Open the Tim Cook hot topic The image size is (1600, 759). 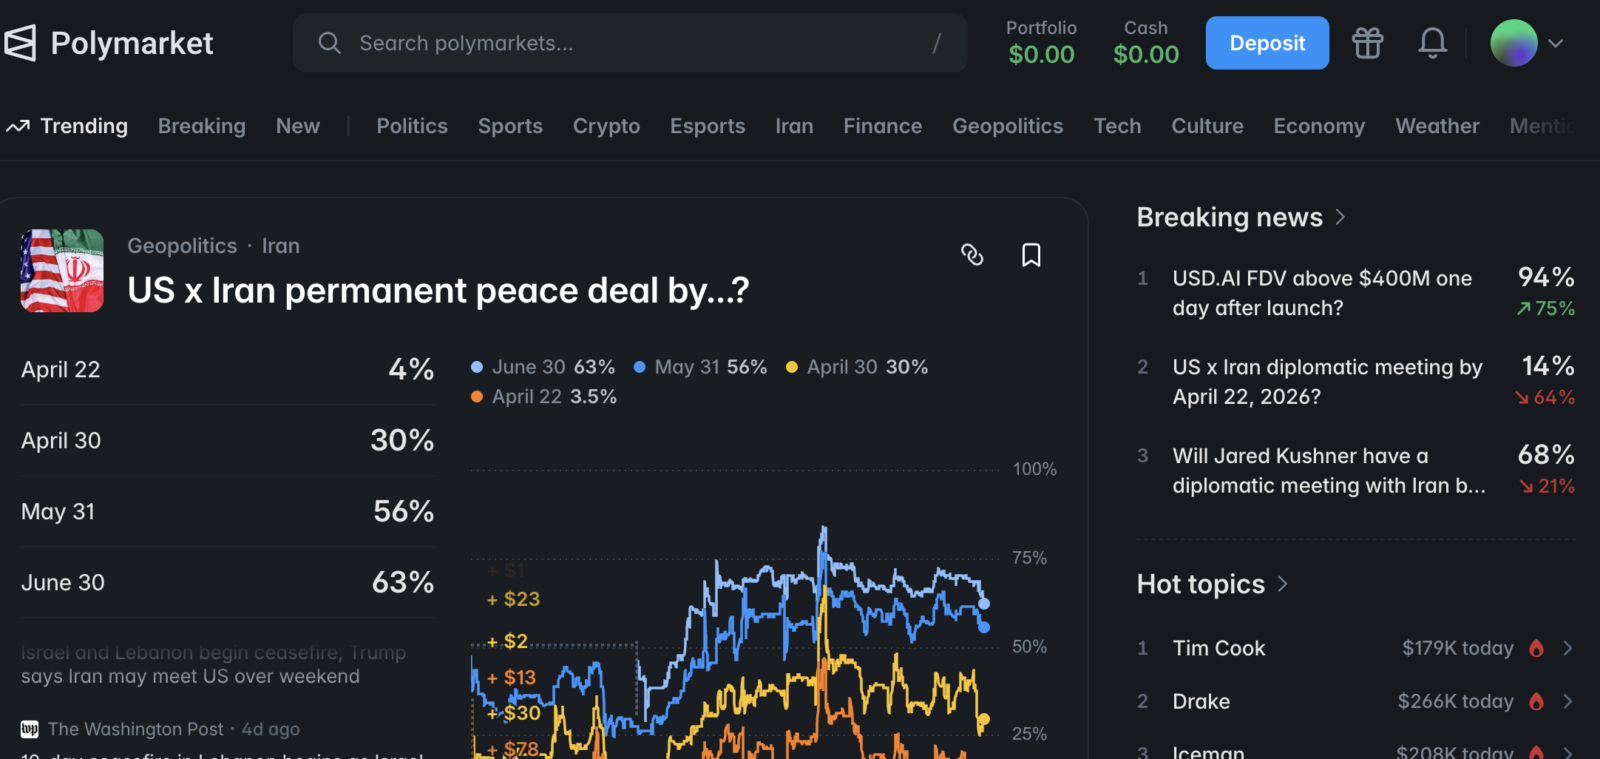pos(1356,648)
